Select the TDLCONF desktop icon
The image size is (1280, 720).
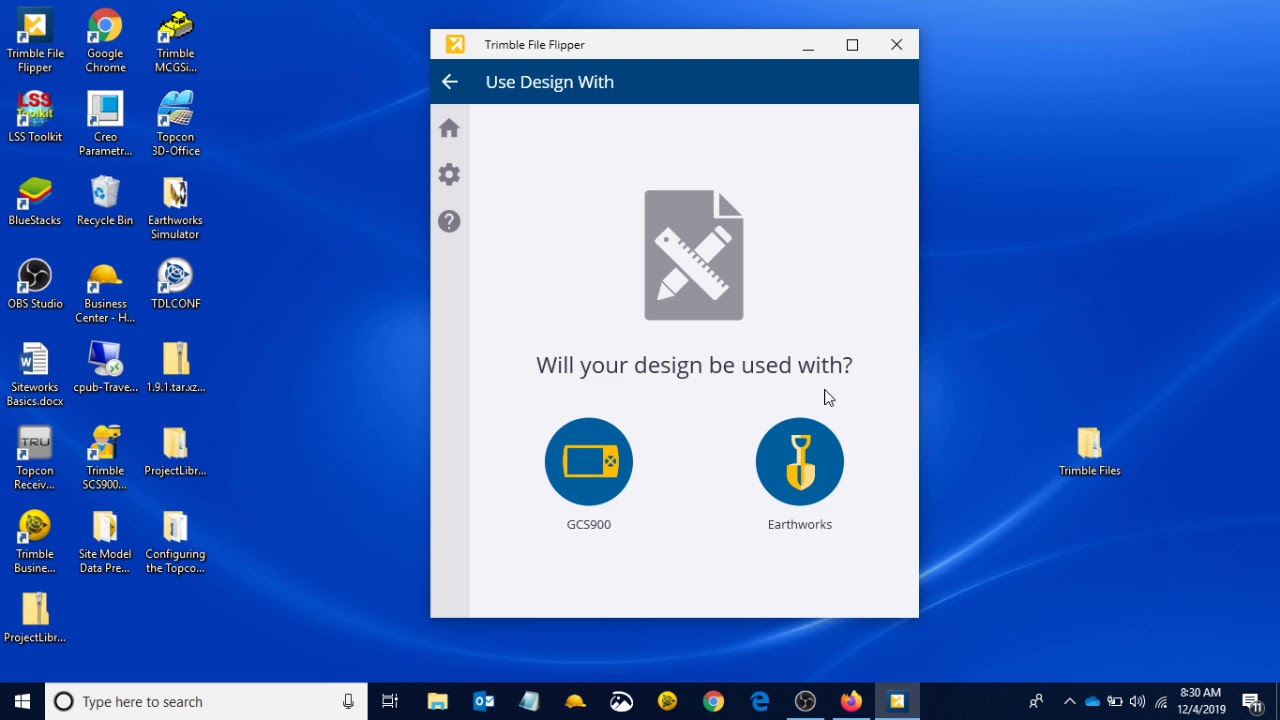coord(175,284)
